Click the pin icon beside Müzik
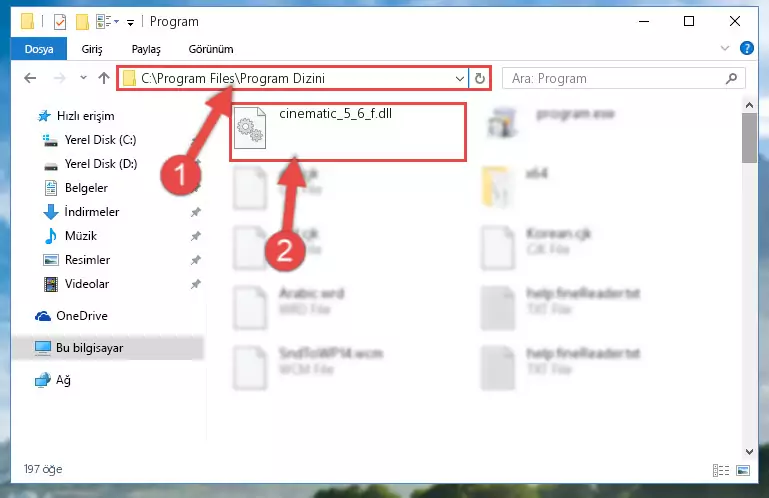 click(196, 236)
